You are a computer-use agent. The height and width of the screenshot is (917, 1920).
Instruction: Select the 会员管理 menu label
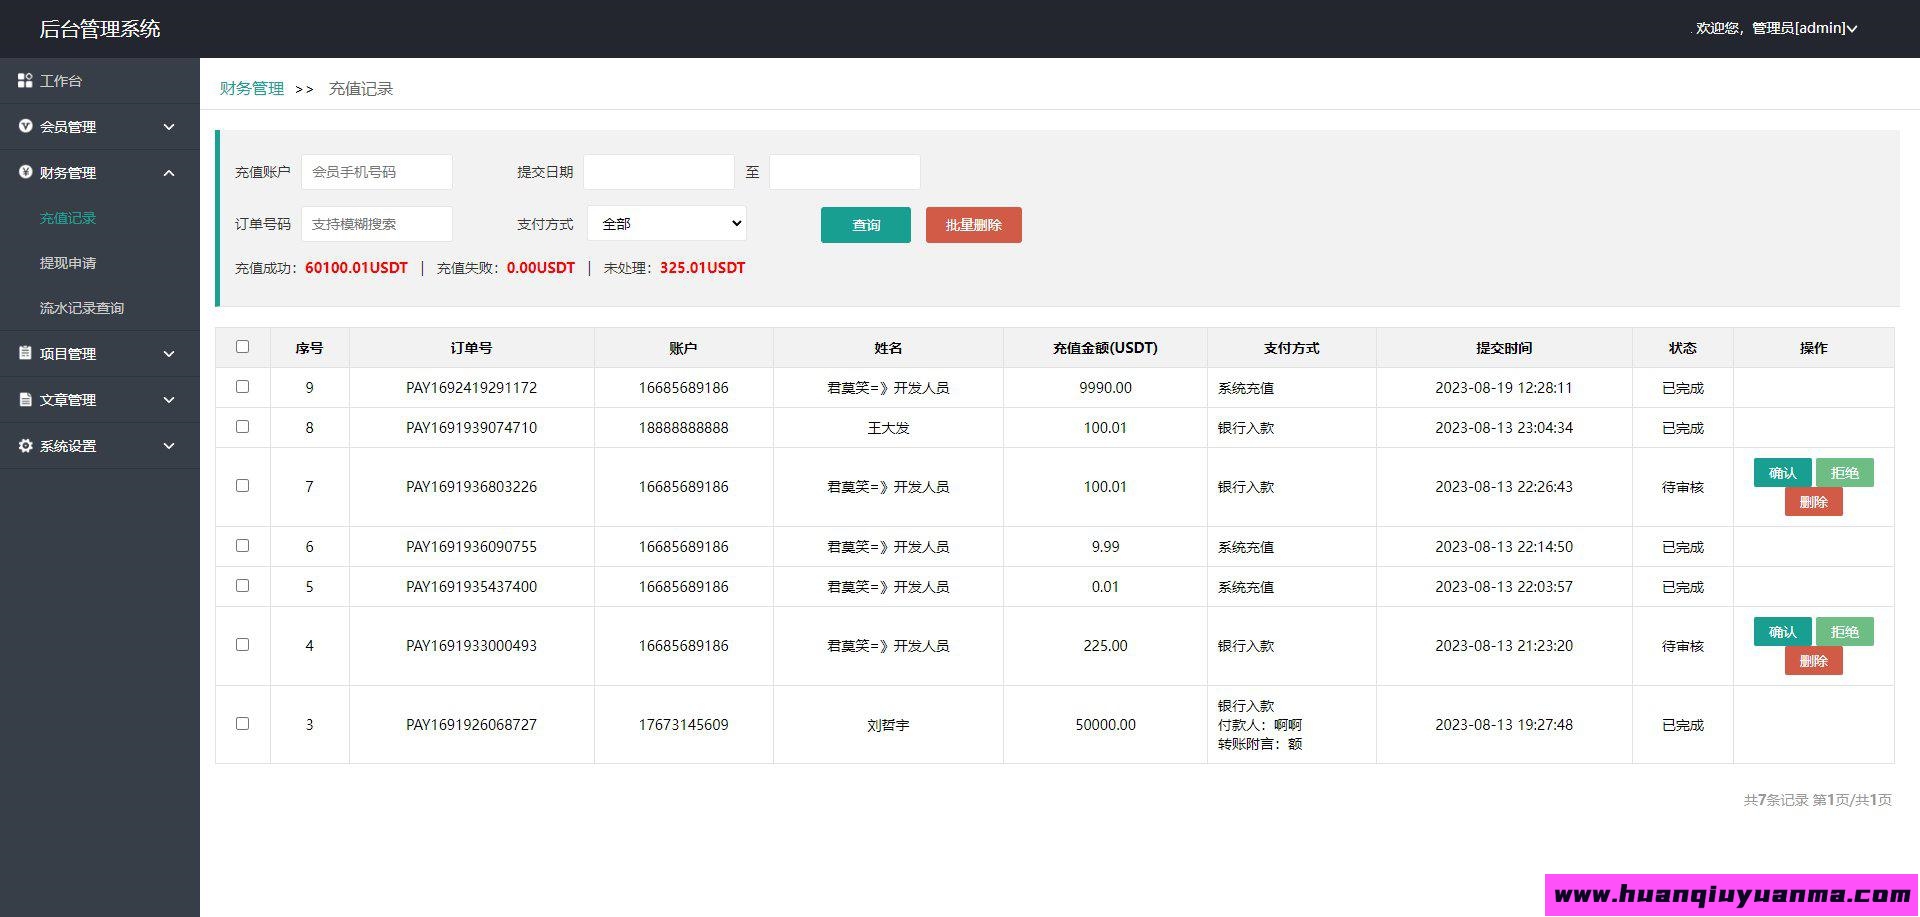tap(68, 127)
